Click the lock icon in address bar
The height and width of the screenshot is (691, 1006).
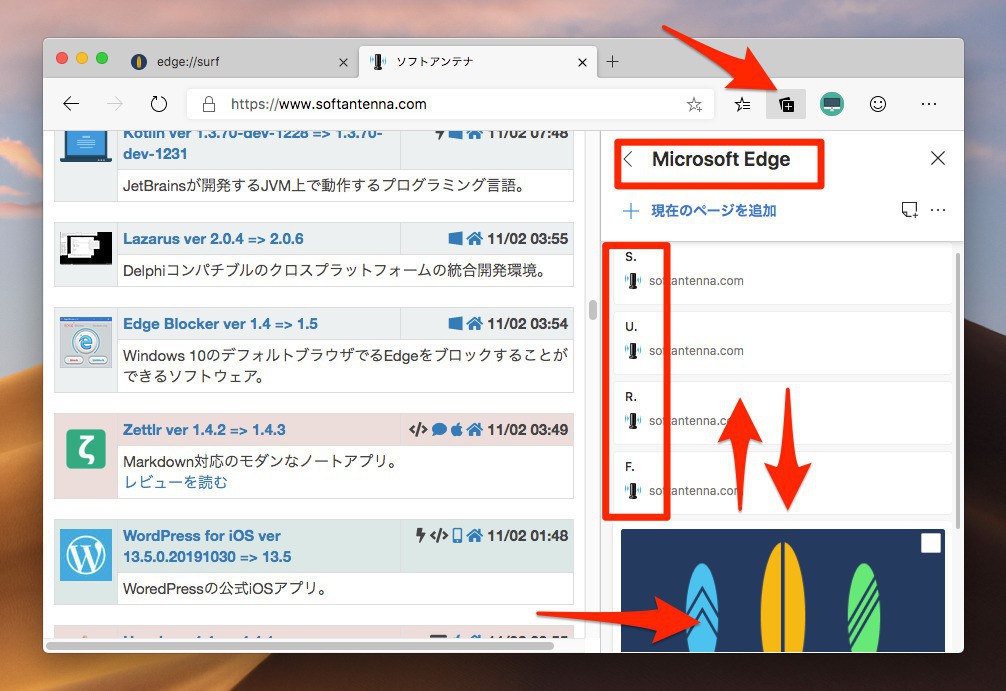coord(209,104)
